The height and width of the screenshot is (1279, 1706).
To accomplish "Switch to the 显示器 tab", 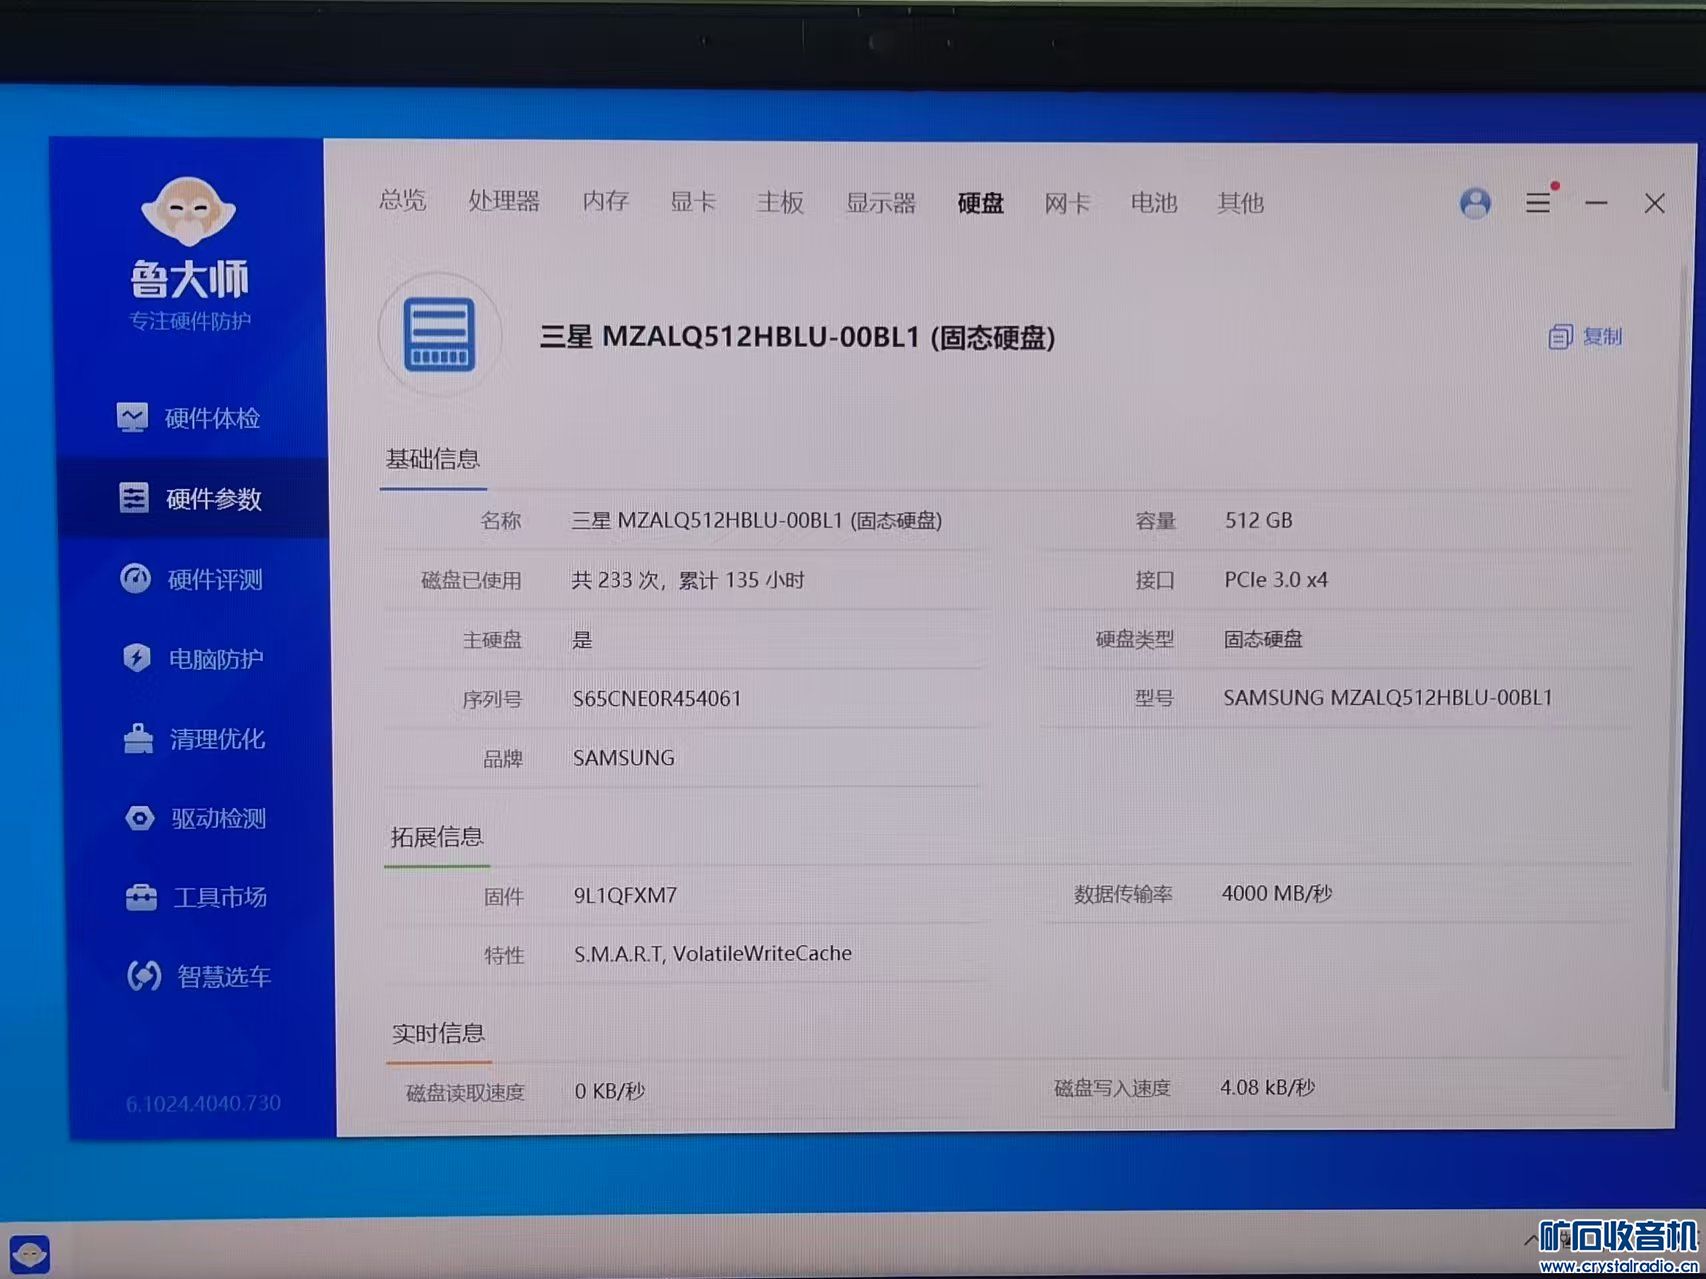I will (881, 203).
